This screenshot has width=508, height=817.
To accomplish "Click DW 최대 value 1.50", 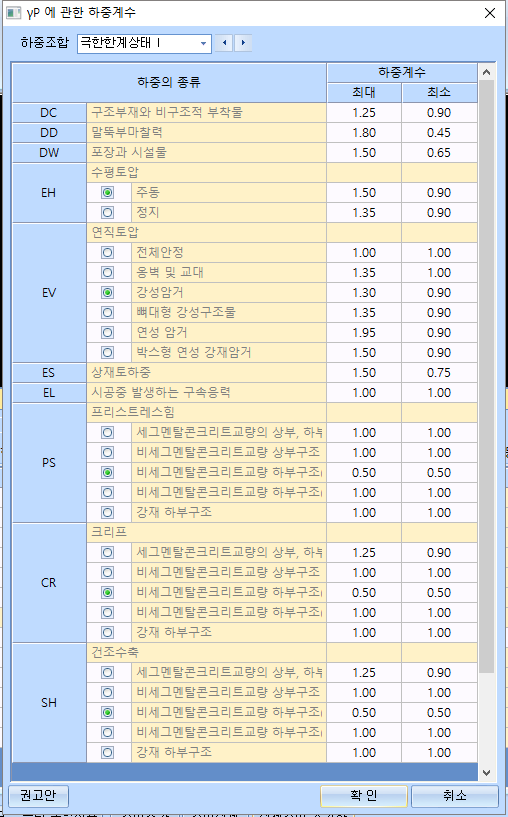I will click(364, 153).
